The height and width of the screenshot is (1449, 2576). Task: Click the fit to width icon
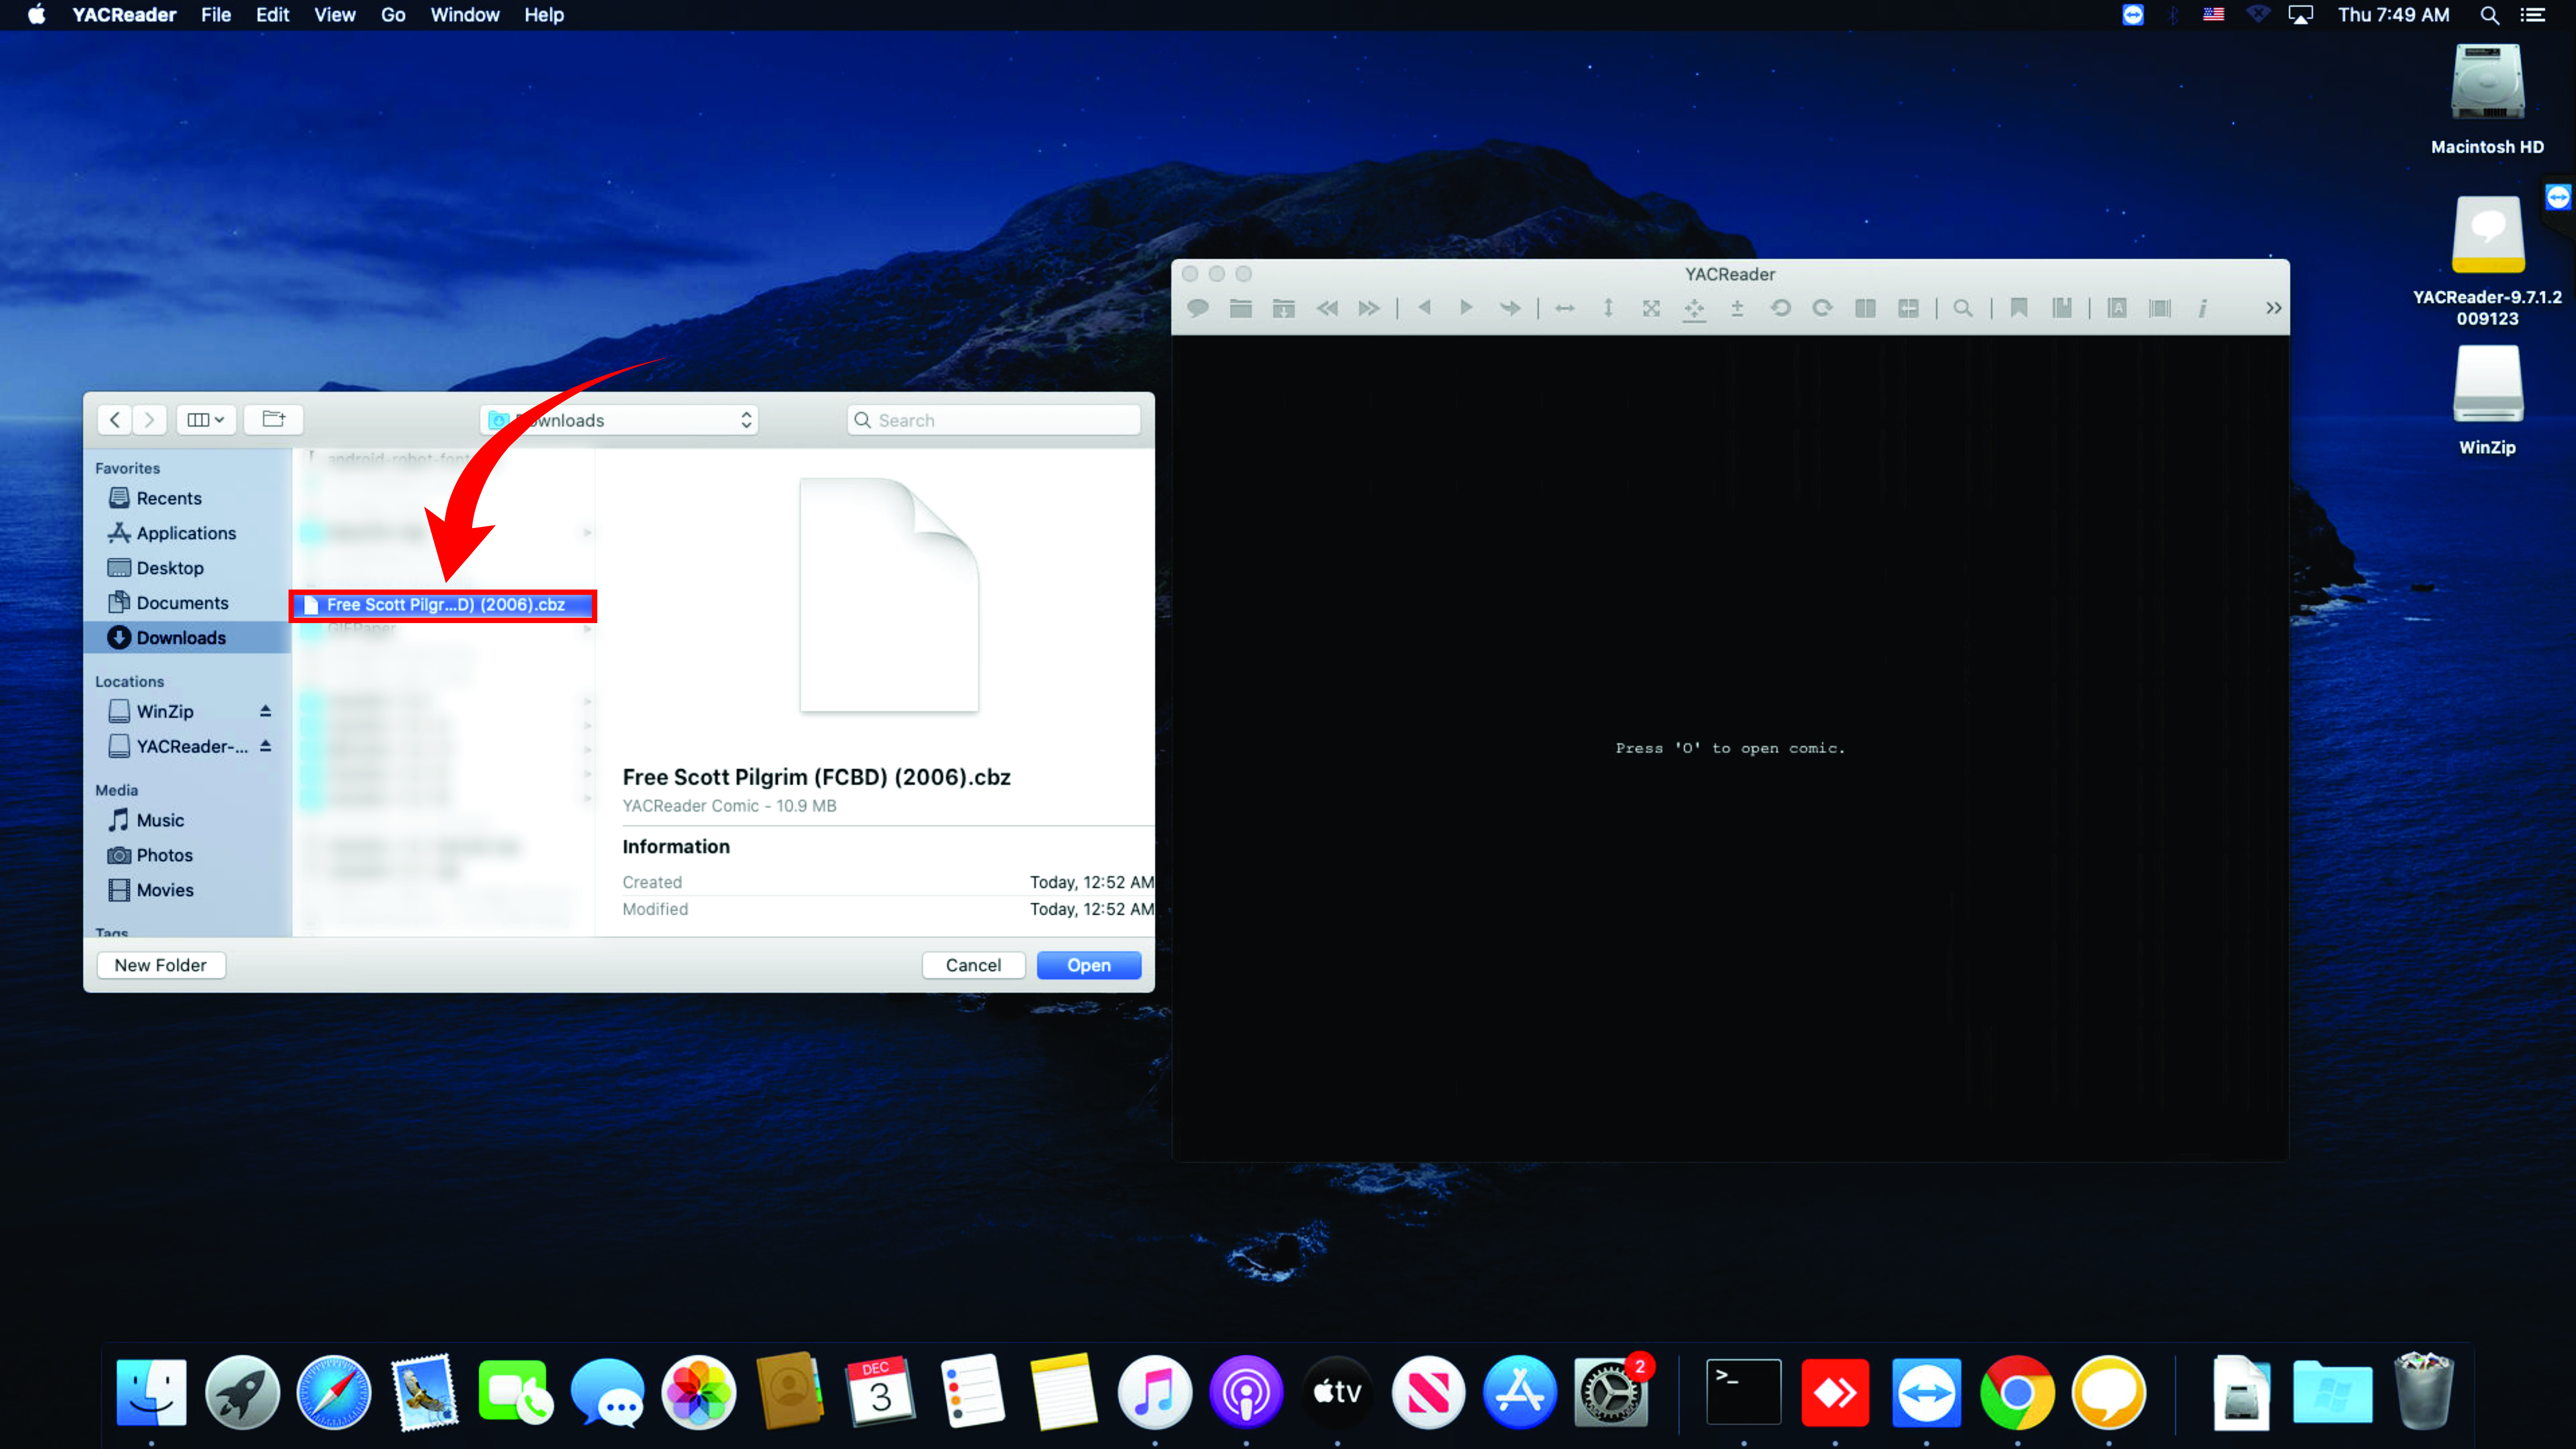point(1565,308)
